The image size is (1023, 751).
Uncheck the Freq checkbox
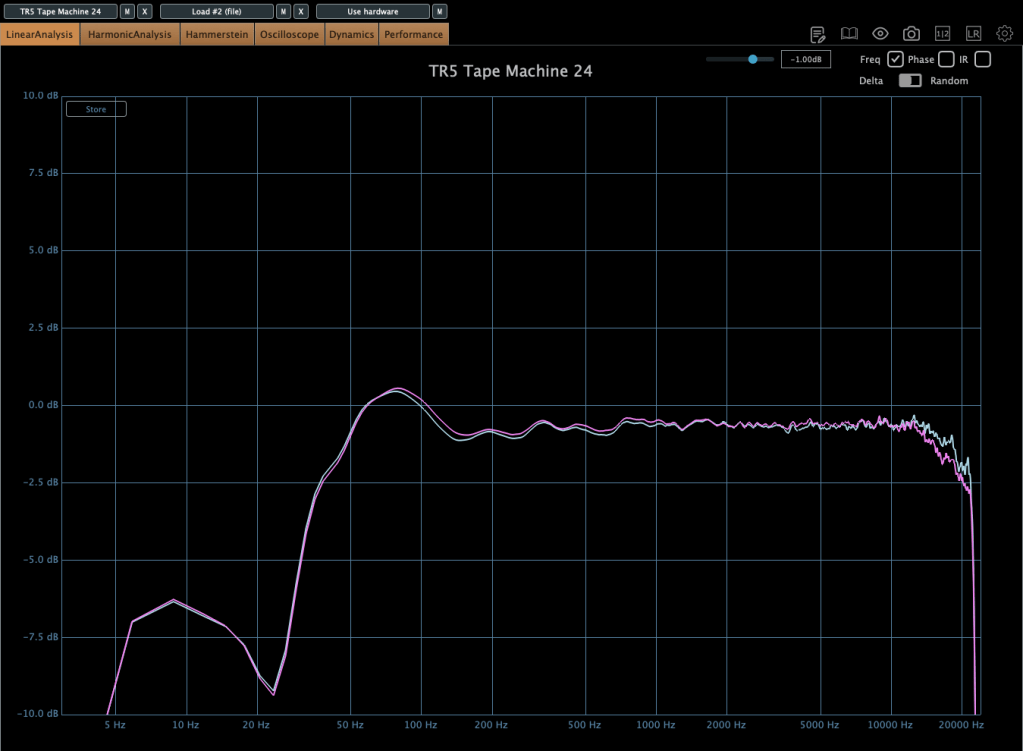895,59
